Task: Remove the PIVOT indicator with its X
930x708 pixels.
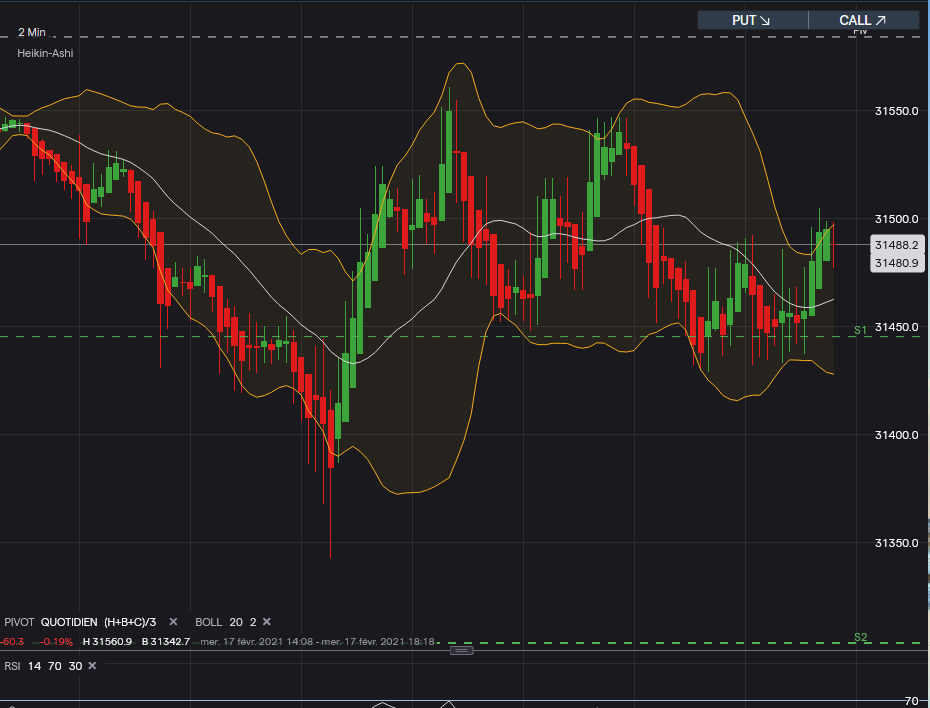Action: (173, 622)
